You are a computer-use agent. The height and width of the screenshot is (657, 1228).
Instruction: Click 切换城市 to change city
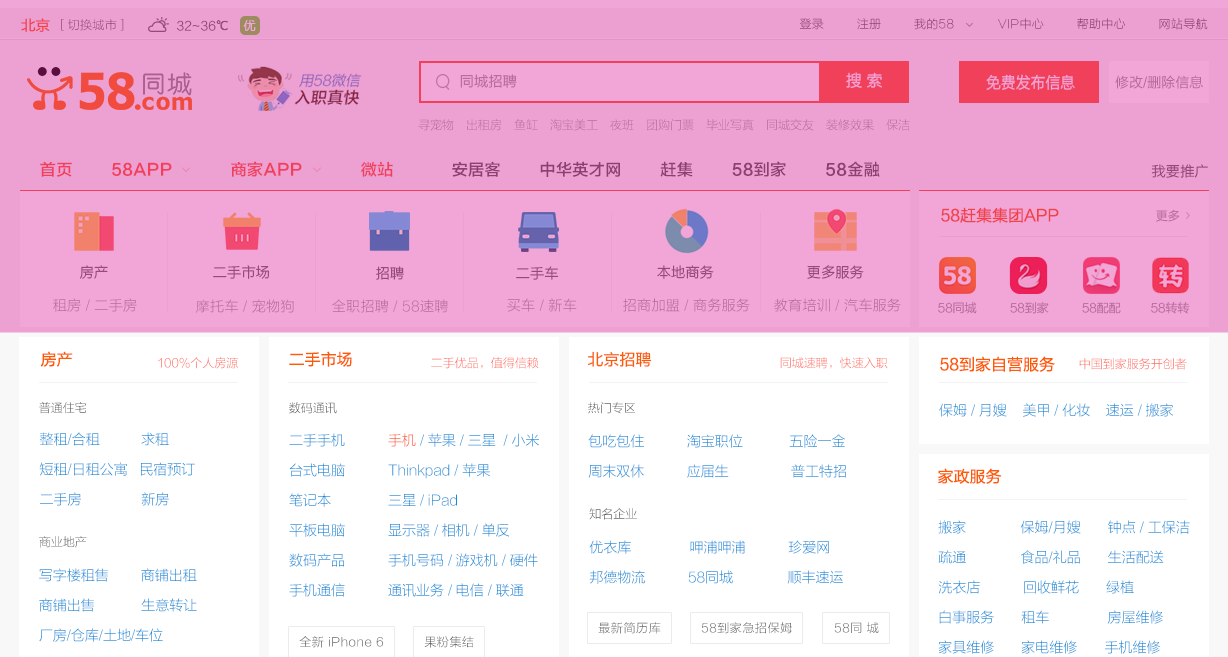[91, 24]
